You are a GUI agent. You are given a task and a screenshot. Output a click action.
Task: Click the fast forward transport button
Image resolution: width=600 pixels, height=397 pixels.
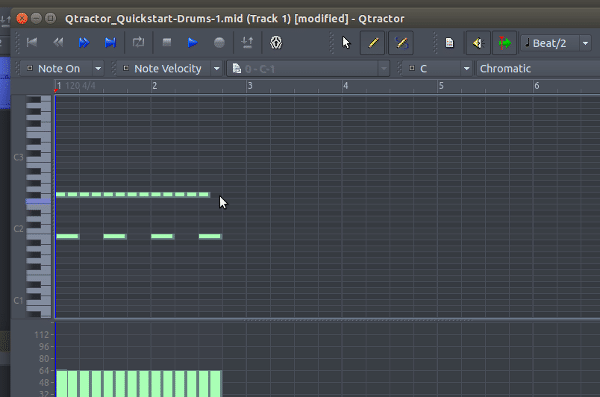pyautogui.click(x=84, y=42)
